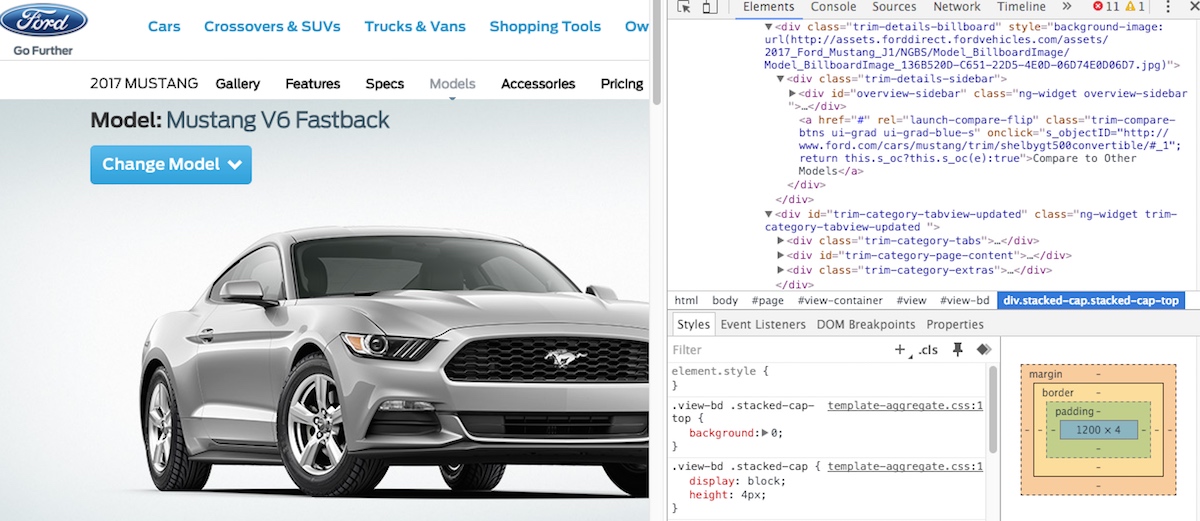Open the Timeline panel tab
The image size is (1200, 521).
pos(1021,7)
